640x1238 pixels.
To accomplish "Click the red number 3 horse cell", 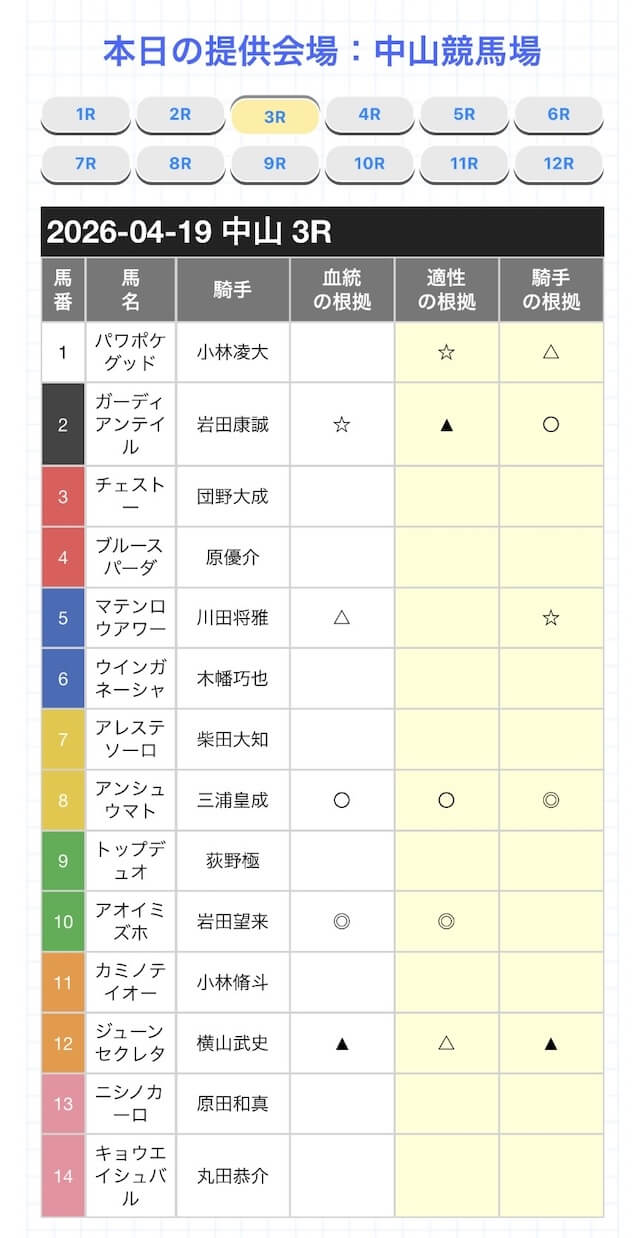I will pyautogui.click(x=63, y=496).
